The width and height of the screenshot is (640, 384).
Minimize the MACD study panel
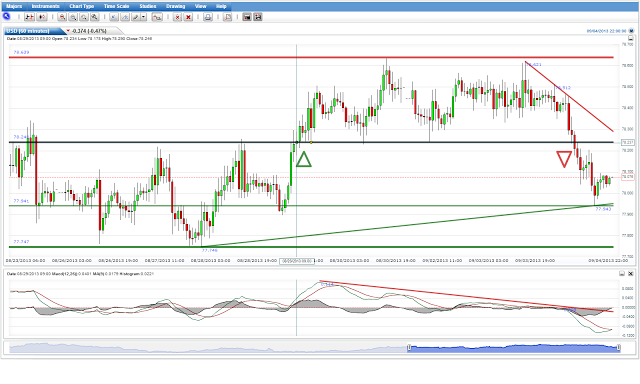coord(622,274)
